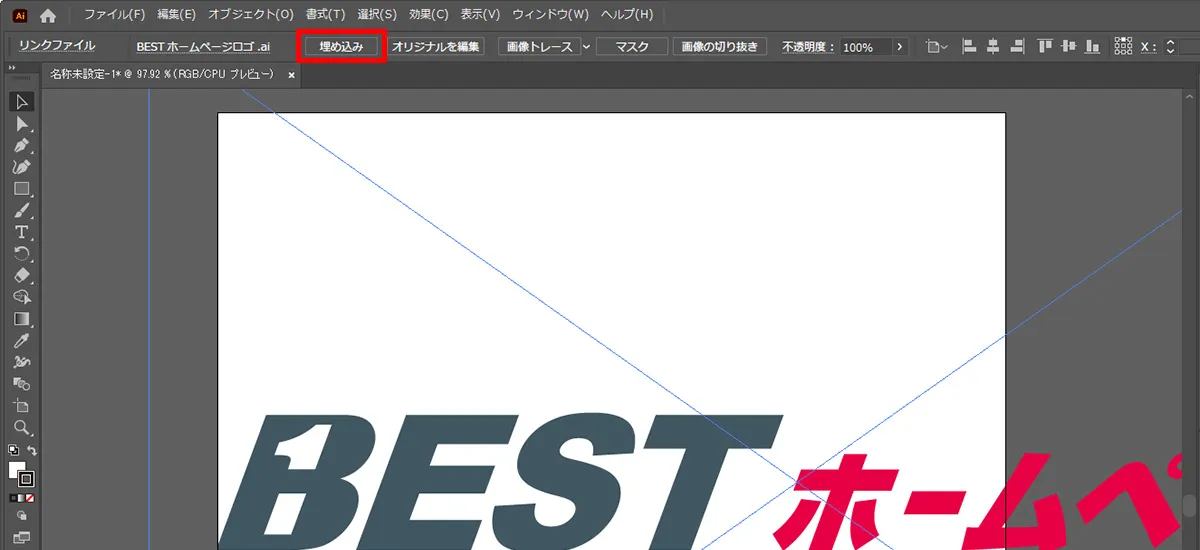Click the 不透明度 label link
Screen dimensions: 1200x550
click(x=808, y=47)
